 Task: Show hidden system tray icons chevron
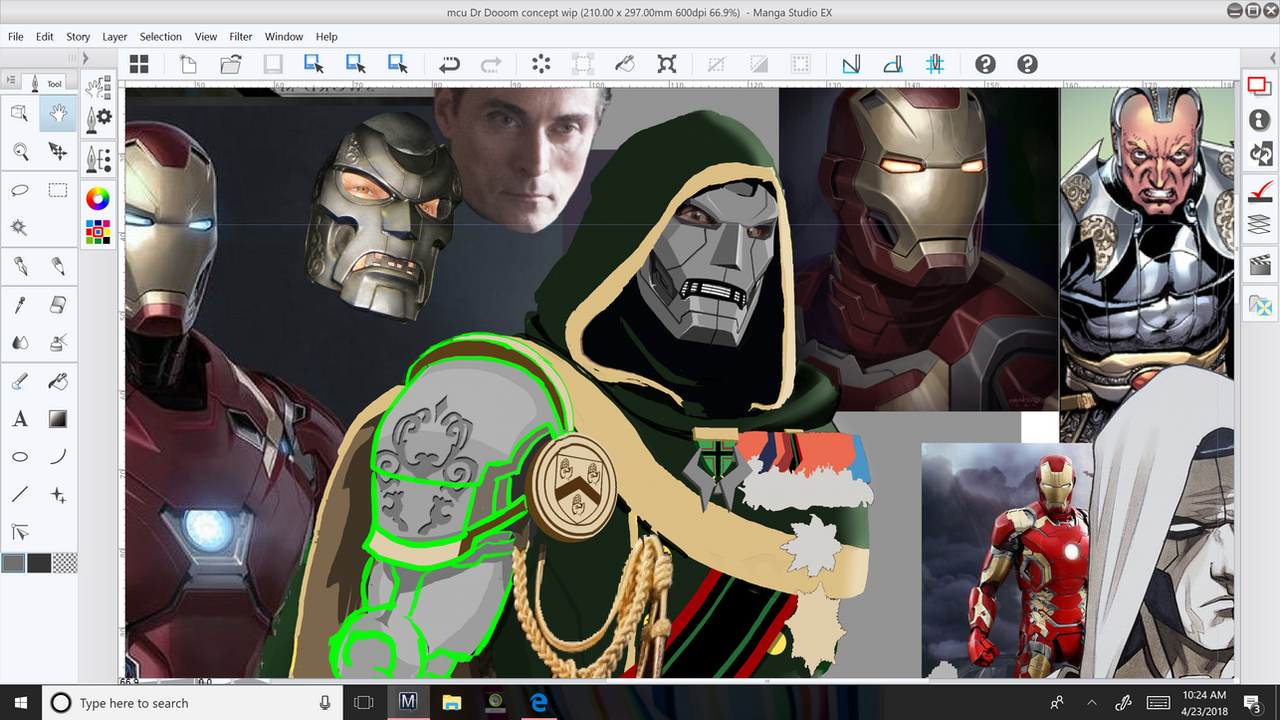point(1091,703)
